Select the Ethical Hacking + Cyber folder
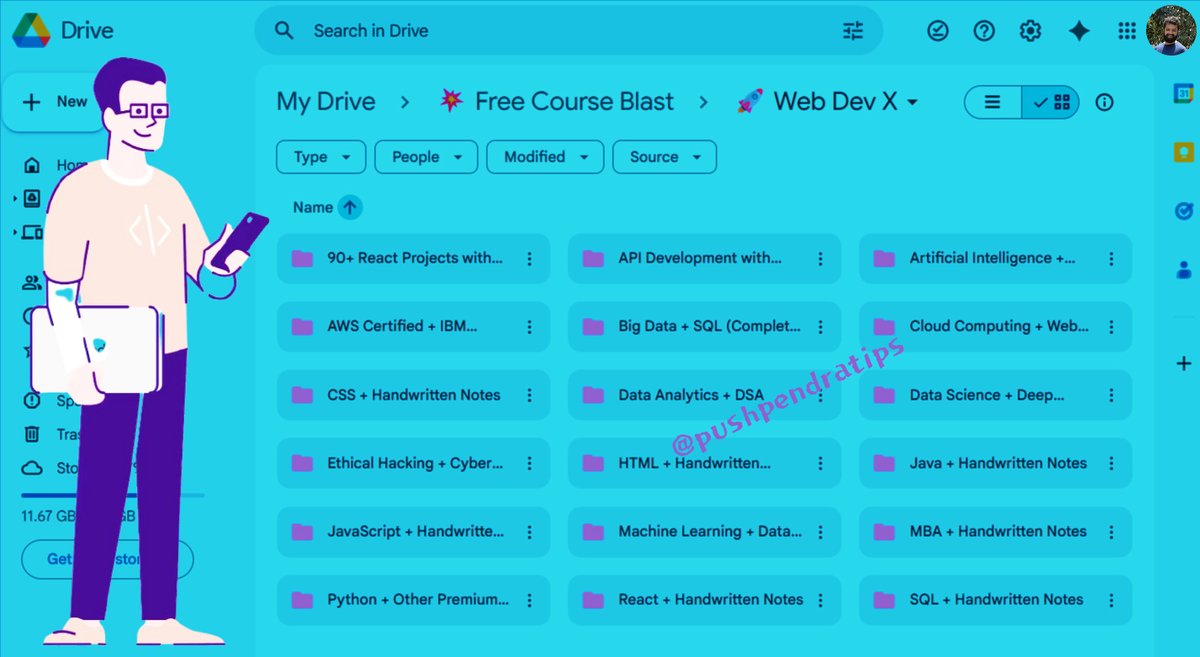Screen dimensions: 1200x657 [x=413, y=463]
